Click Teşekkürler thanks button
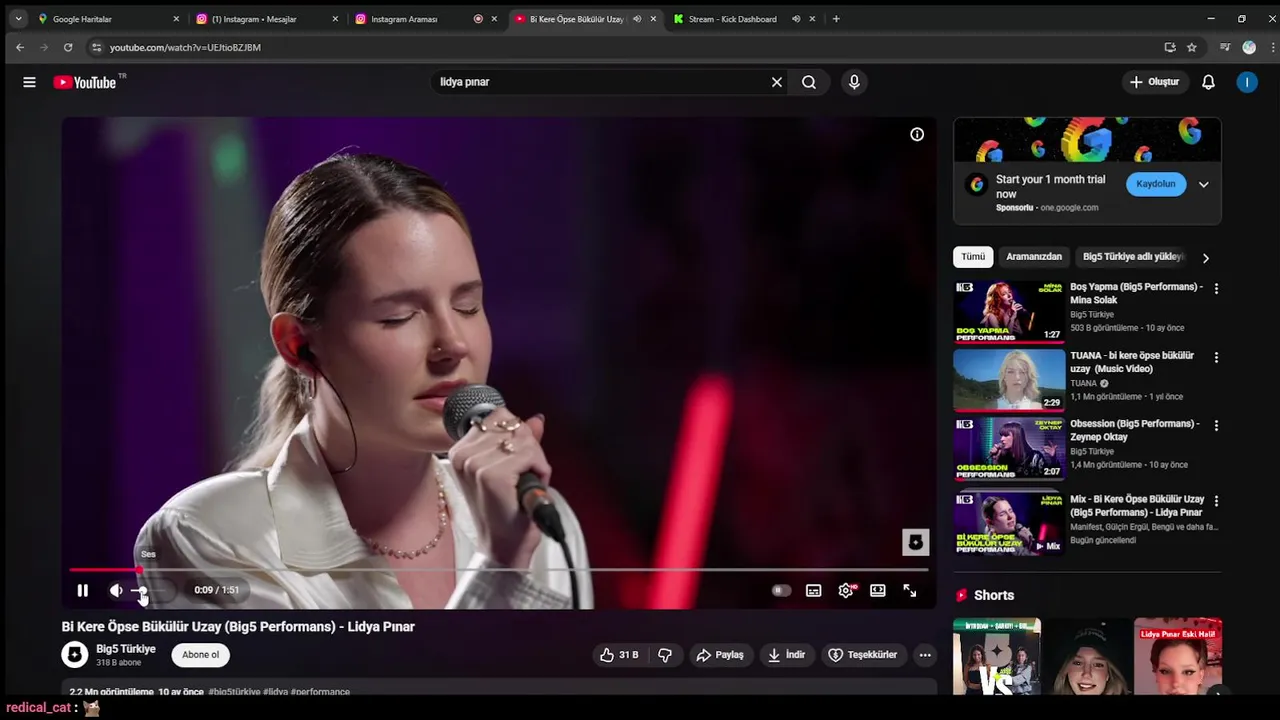Image resolution: width=1280 pixels, height=720 pixels. [x=862, y=655]
